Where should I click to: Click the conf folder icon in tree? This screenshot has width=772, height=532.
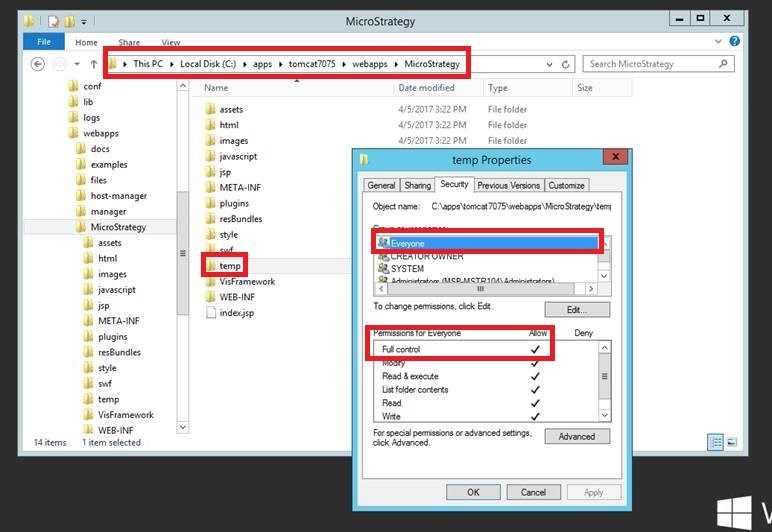(73, 86)
